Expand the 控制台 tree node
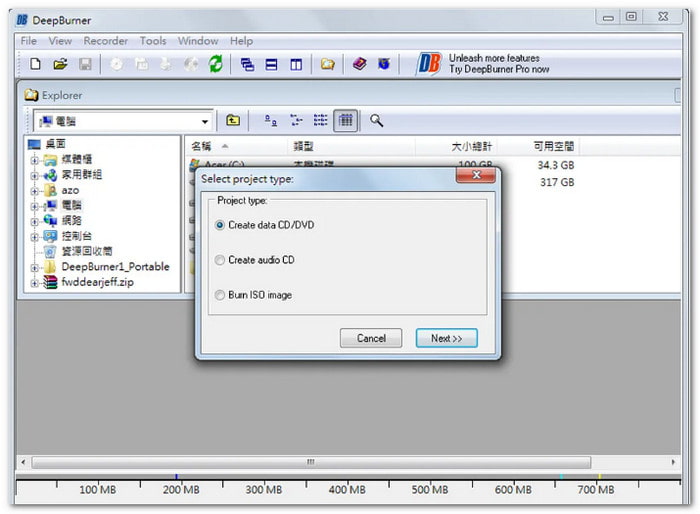Screen dimensions: 700x514 34,237
